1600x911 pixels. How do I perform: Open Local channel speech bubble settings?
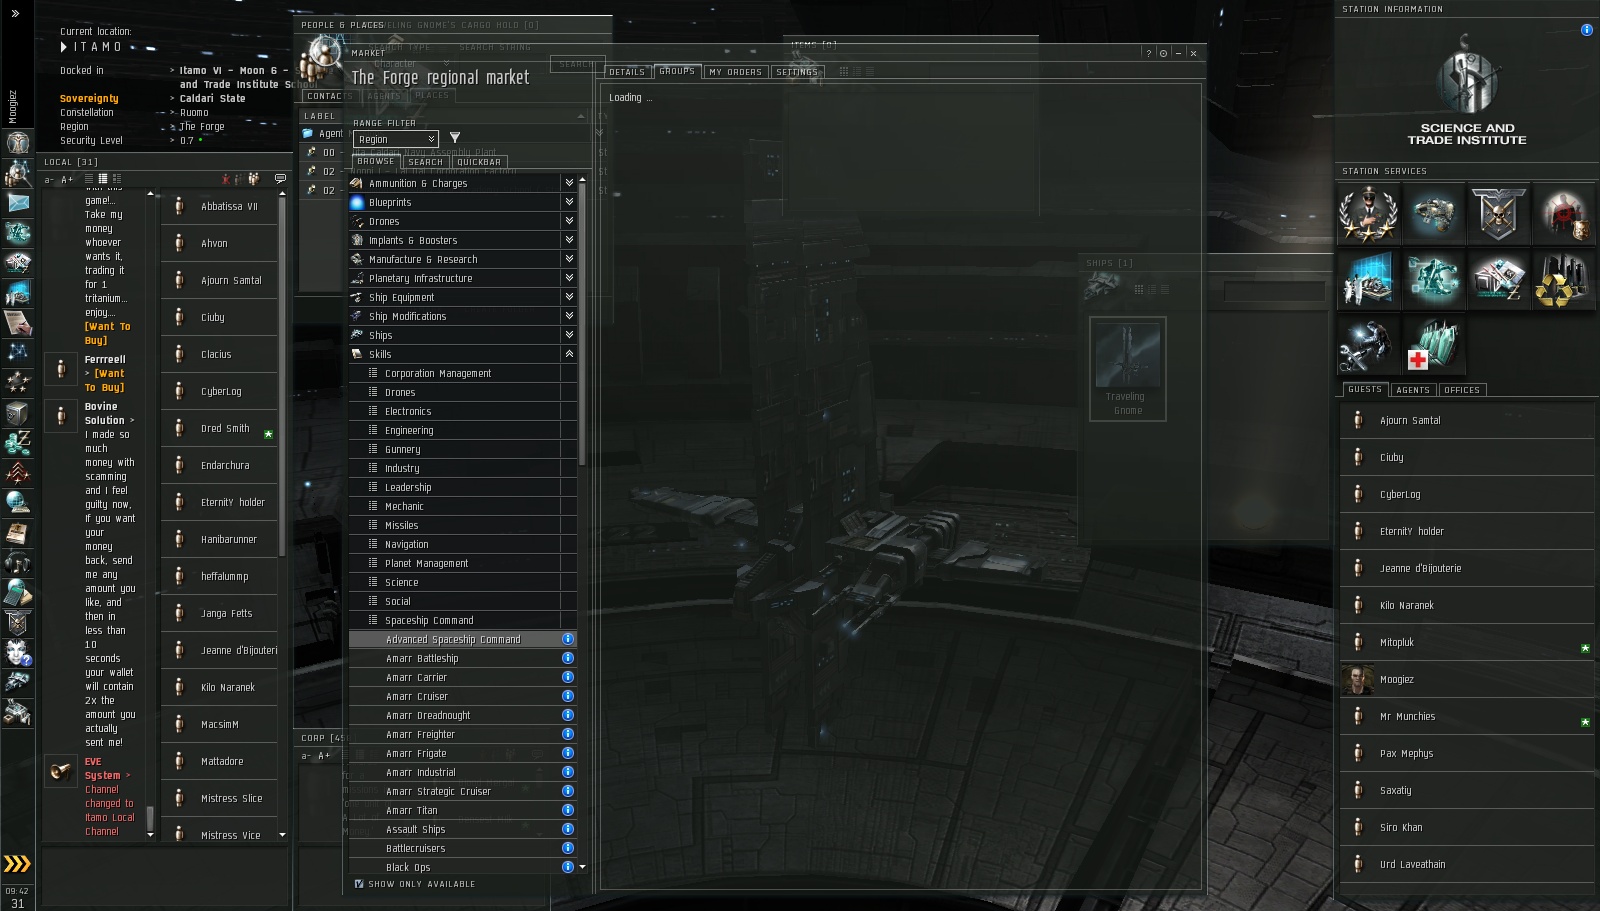pyautogui.click(x=280, y=179)
